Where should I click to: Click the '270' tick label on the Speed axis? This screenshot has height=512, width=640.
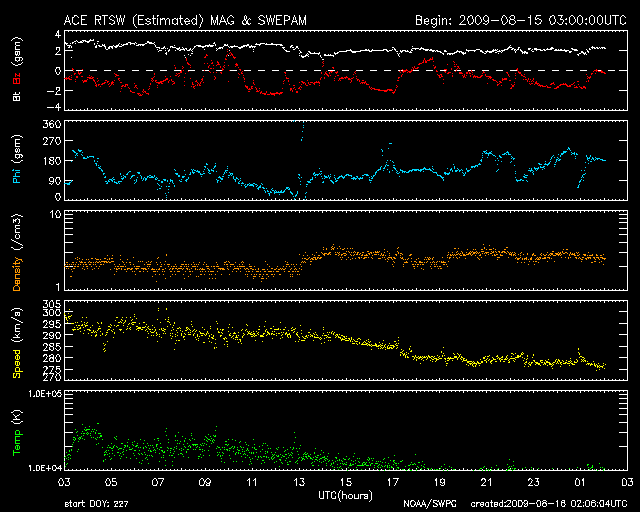(x=52, y=377)
